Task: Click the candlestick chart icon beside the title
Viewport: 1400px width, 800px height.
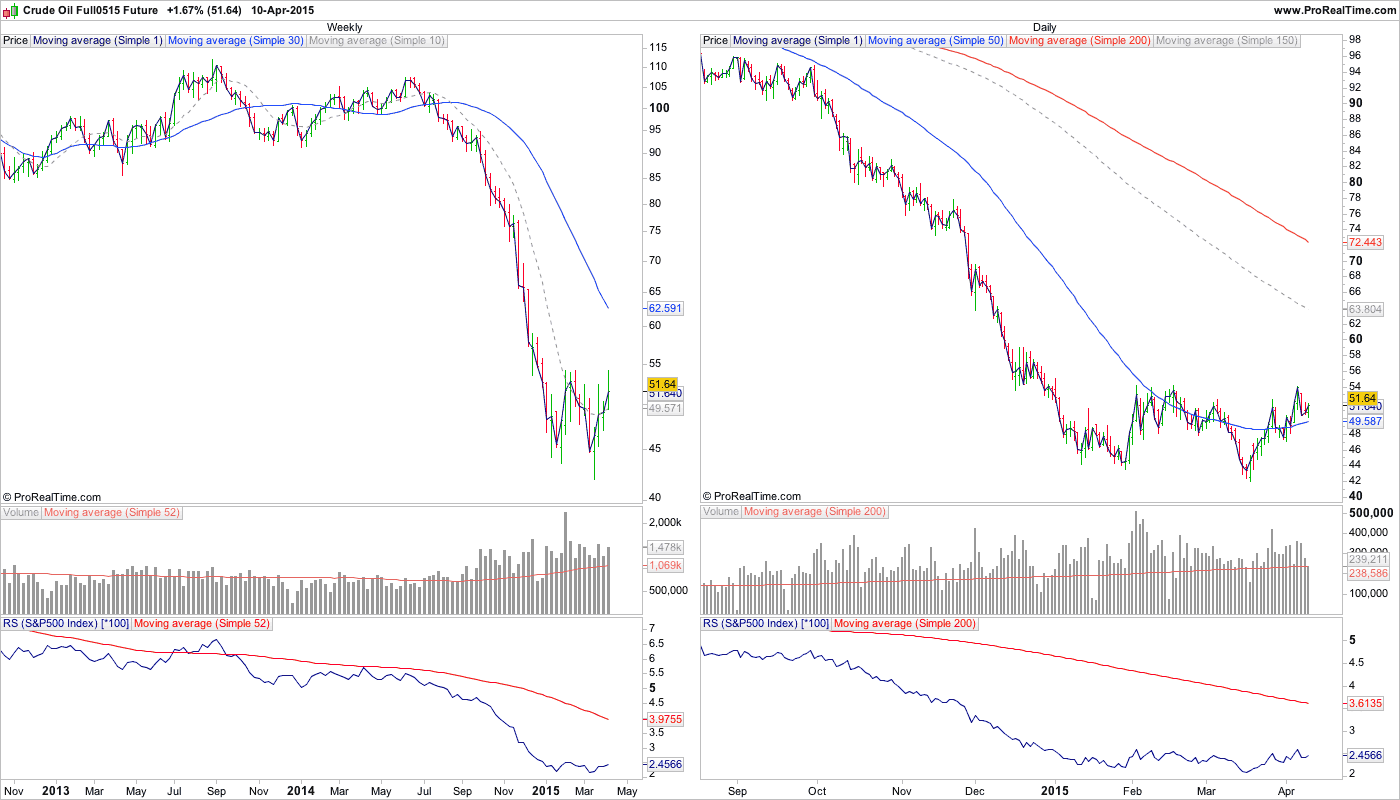Action: coord(11,9)
